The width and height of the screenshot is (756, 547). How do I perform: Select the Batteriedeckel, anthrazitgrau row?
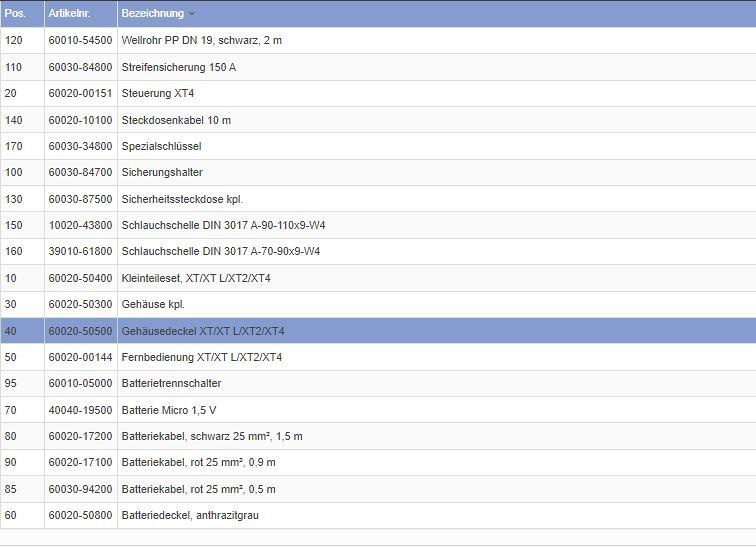tap(190, 515)
